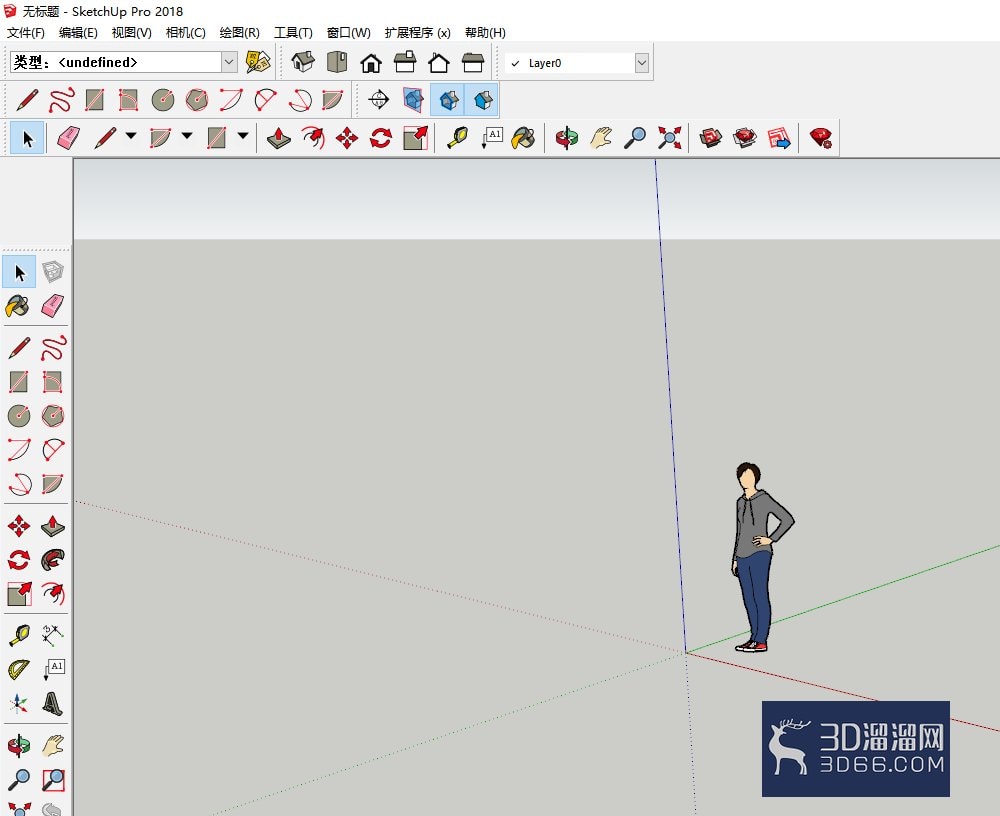Open the 扩展程序 (x) menu
Image resolution: width=1000 pixels, height=816 pixels.
tap(418, 33)
